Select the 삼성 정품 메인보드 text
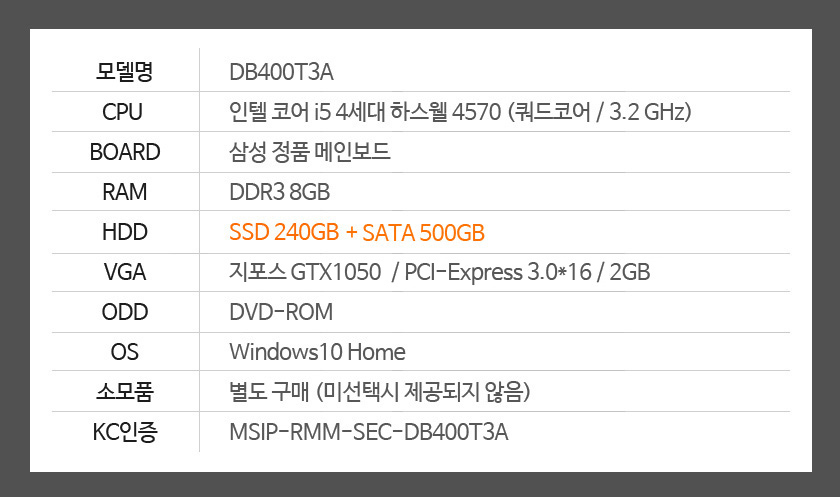This screenshot has height=498, width=840. (x=310, y=152)
